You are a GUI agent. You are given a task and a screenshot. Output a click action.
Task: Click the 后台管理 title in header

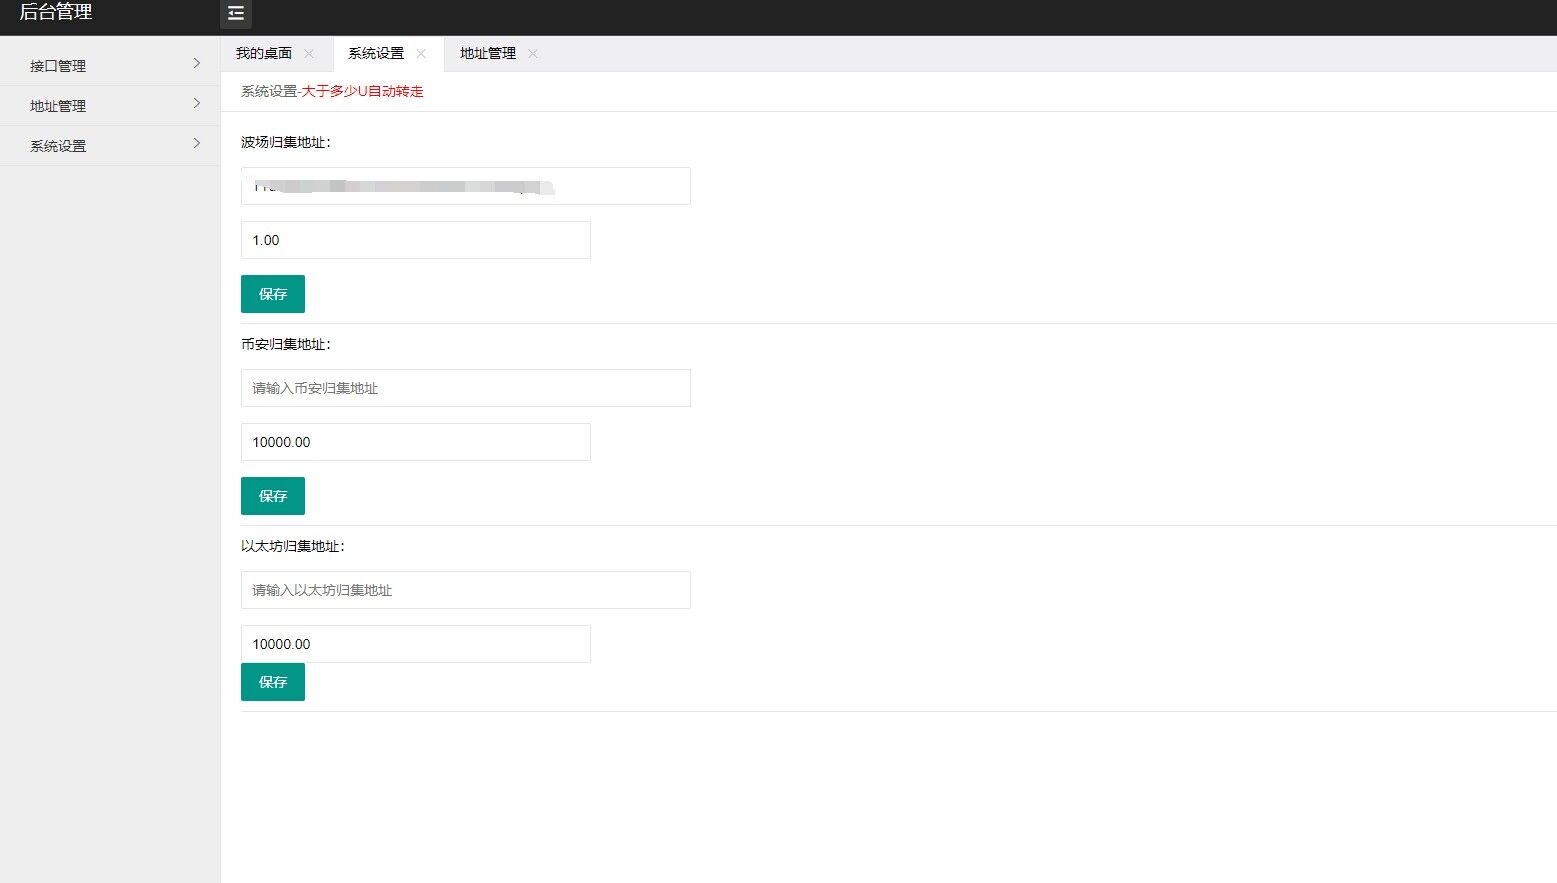(56, 13)
